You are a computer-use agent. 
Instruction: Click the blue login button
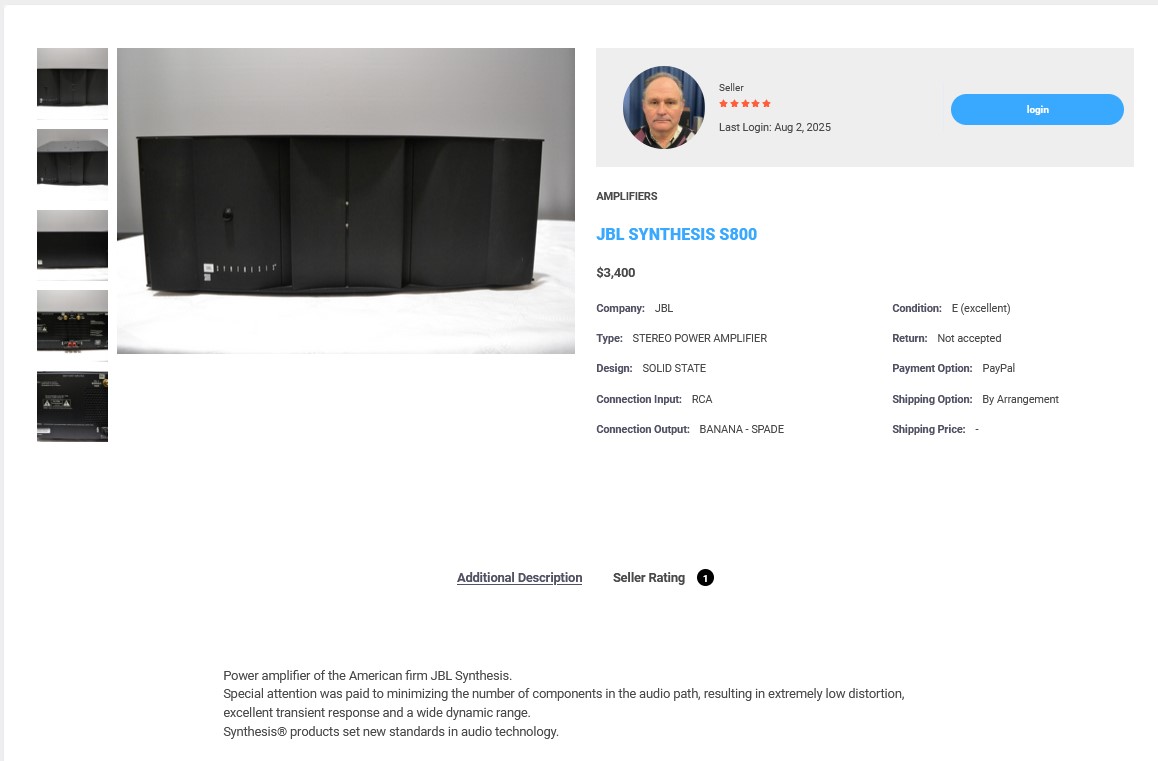pos(1037,109)
